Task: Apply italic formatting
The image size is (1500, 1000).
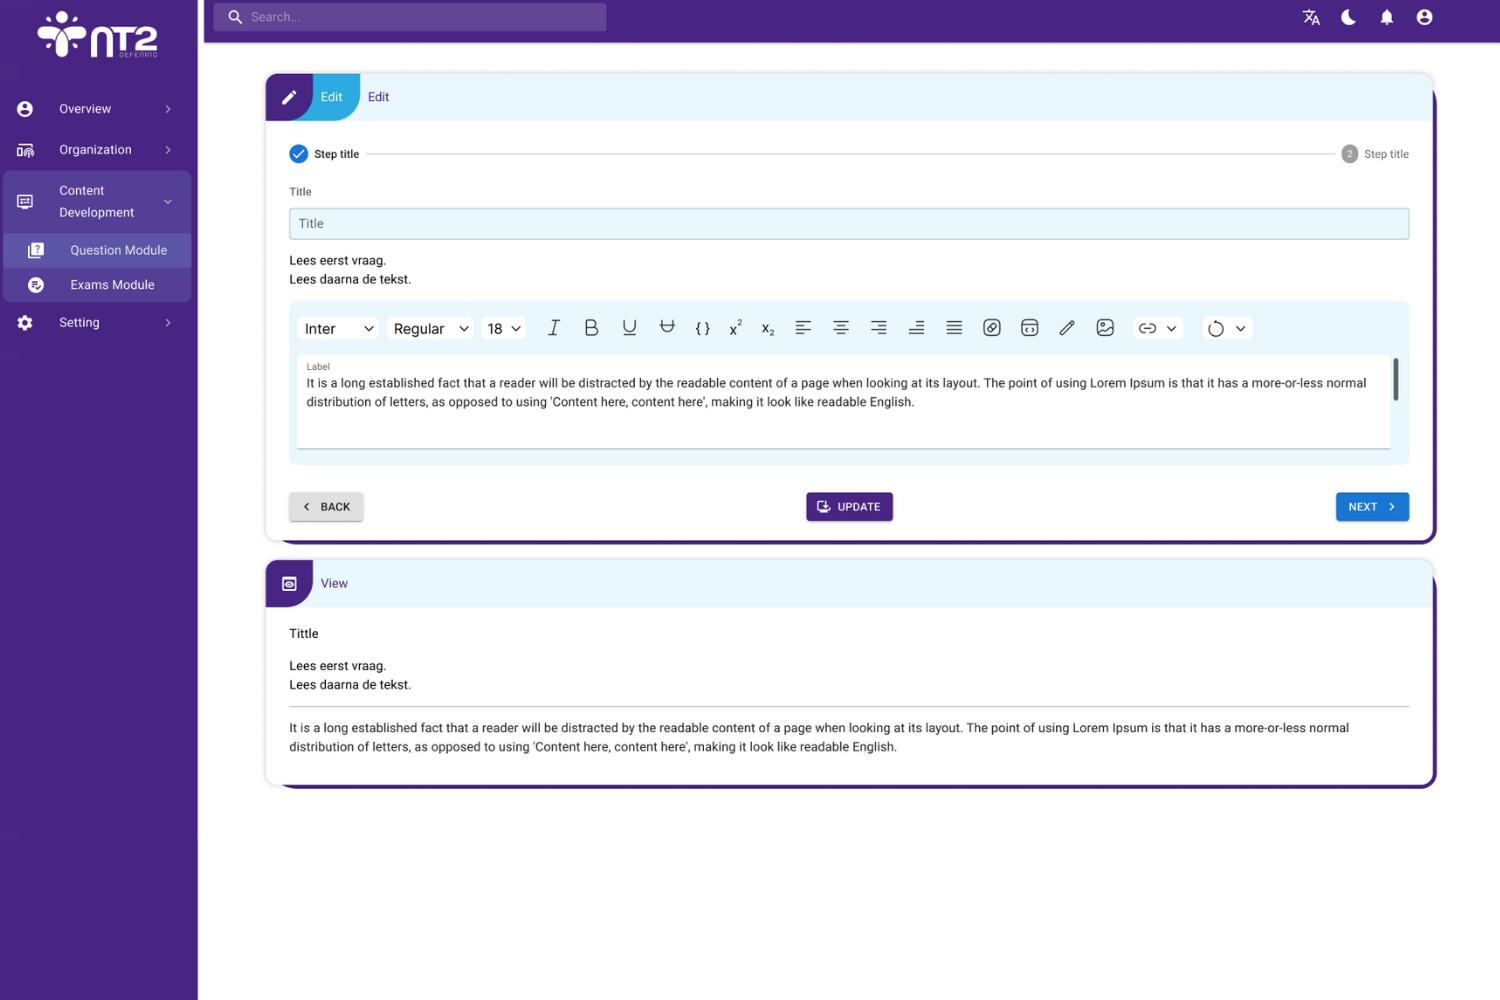Action: 553,328
